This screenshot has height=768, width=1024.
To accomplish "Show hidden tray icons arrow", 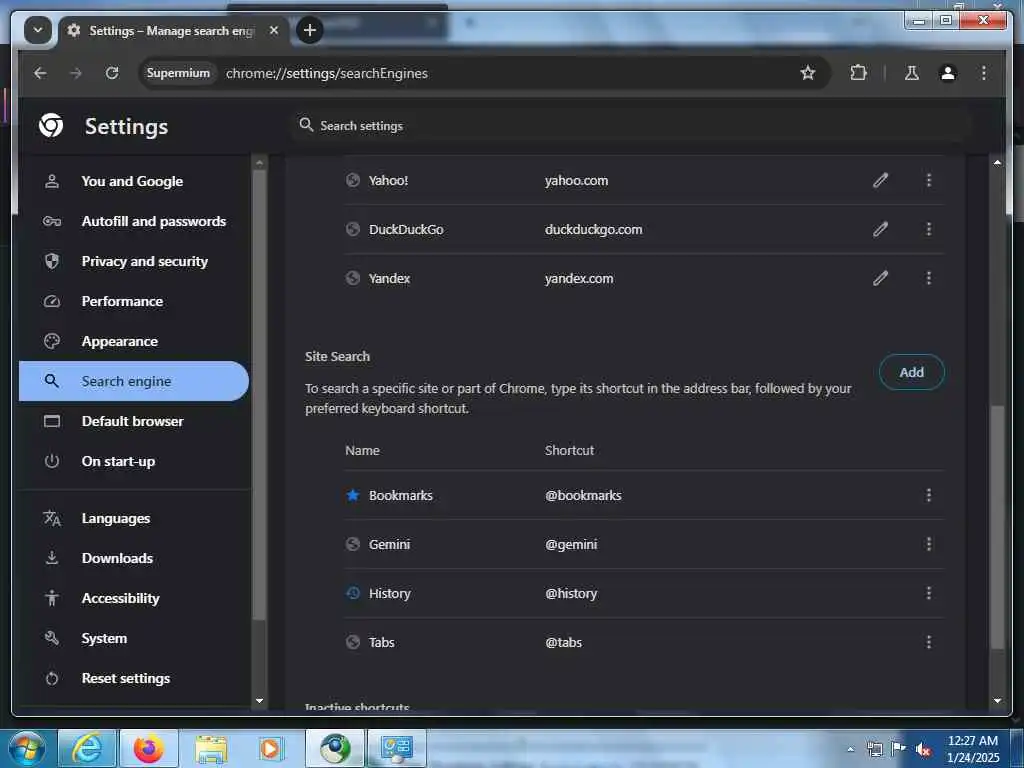I will click(x=850, y=749).
